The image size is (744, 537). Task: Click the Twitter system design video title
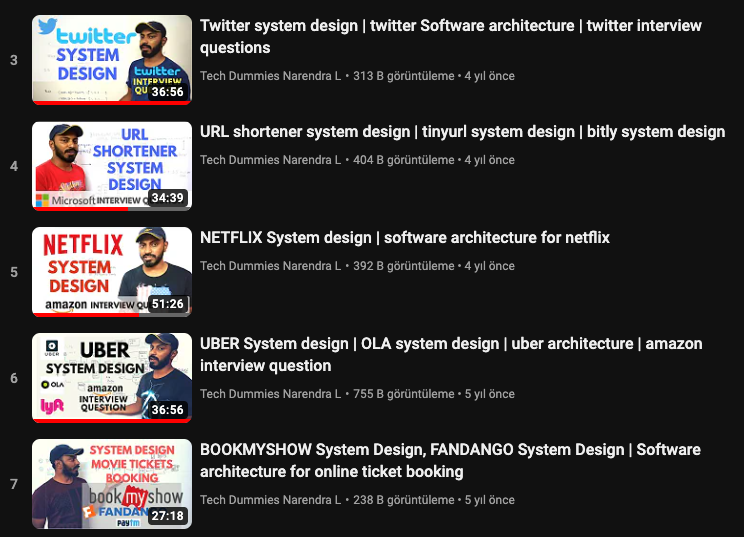450,37
